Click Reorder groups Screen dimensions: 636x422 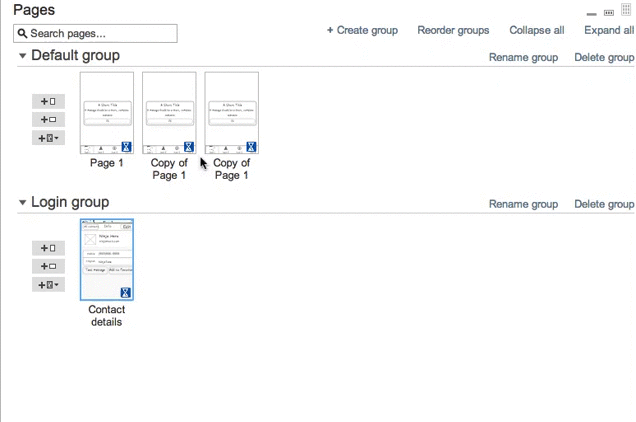(x=453, y=30)
